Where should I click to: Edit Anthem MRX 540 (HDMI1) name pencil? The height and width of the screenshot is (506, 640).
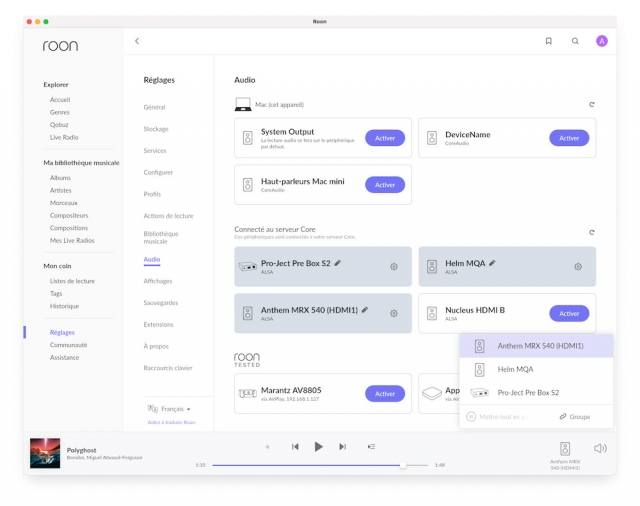click(365, 310)
